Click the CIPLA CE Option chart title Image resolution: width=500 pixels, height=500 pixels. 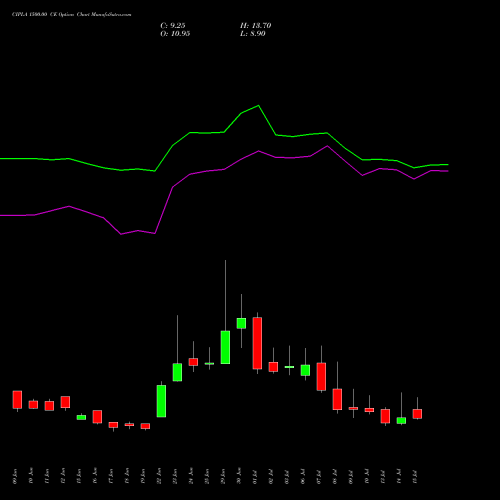coord(72,15)
